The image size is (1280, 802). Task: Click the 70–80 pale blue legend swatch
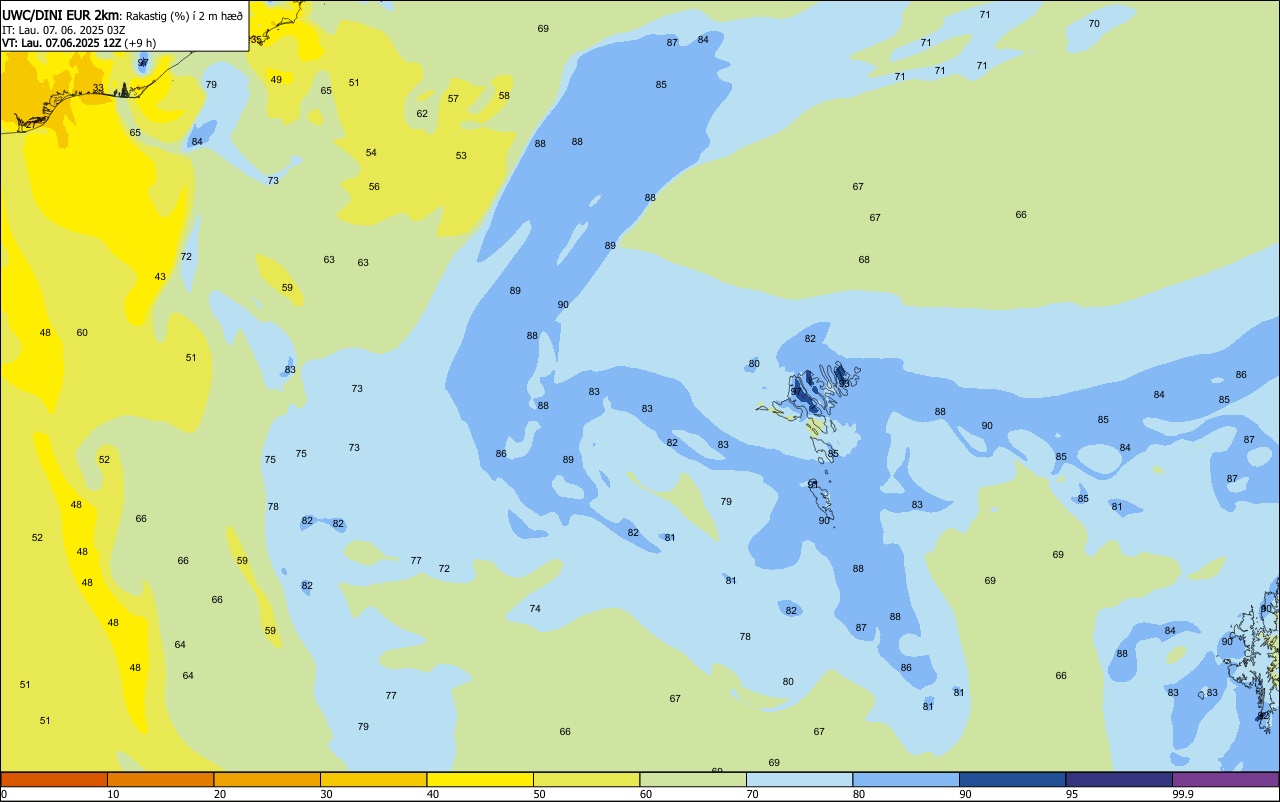(x=799, y=779)
